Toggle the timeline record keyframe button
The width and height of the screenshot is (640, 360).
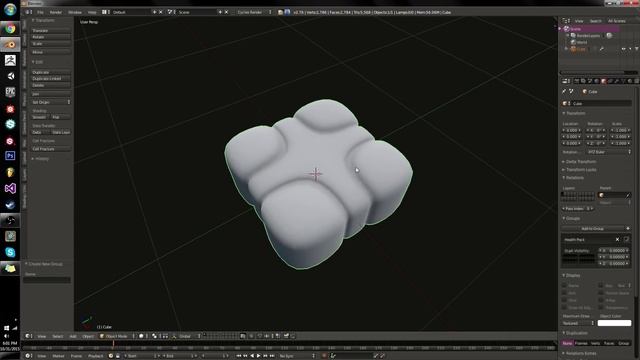coord(324,356)
